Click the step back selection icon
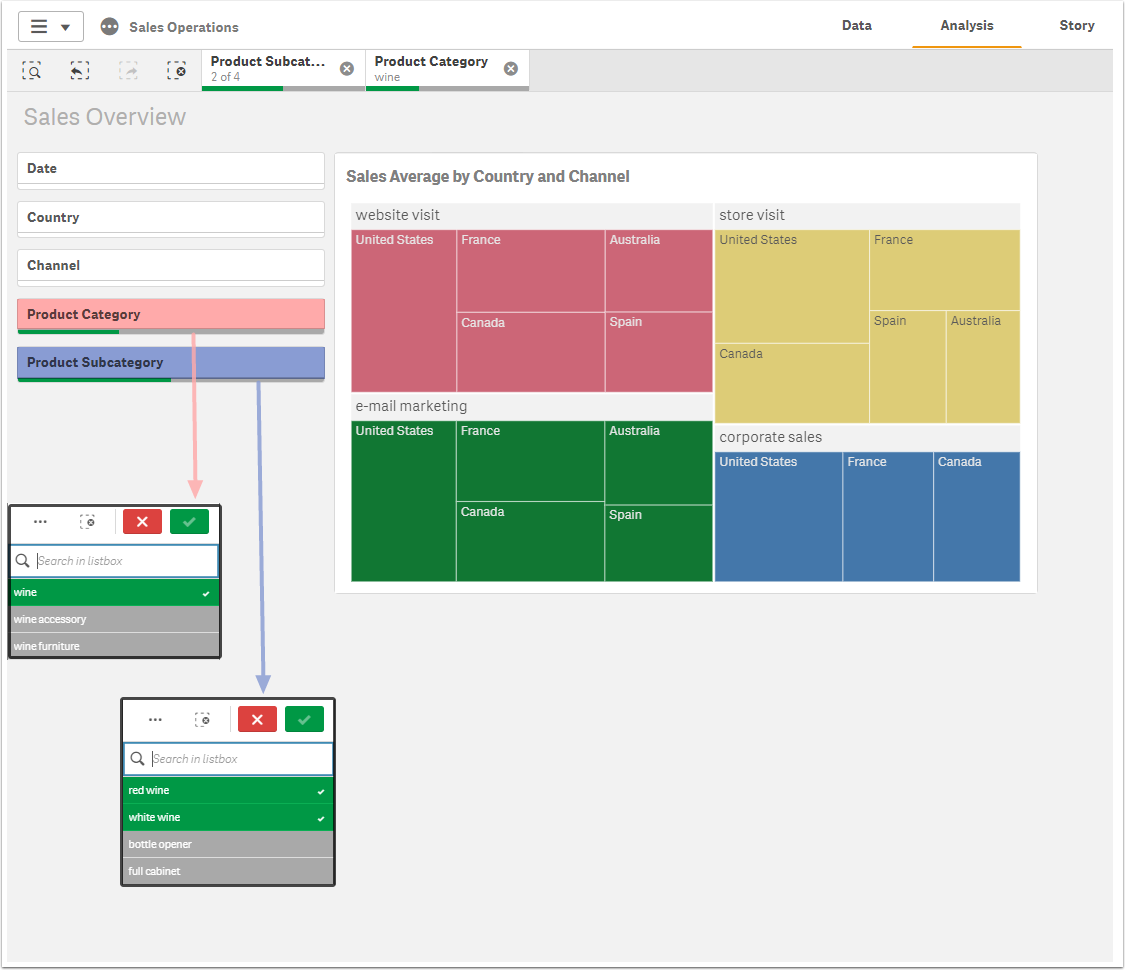Viewport: 1125px width, 970px height. (x=80, y=71)
